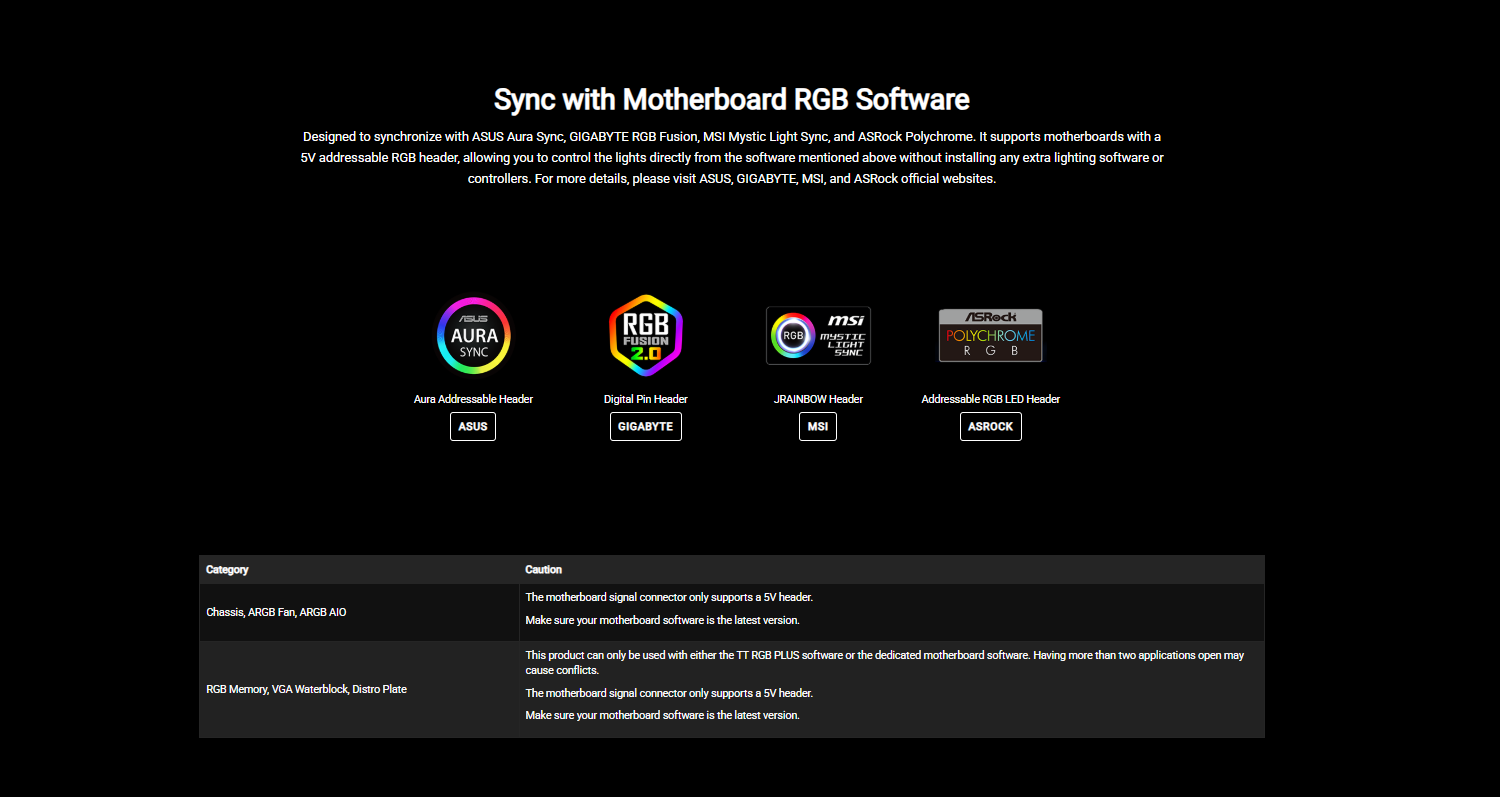Click the description paragraph about 5V addressable RGB
The height and width of the screenshot is (797, 1500).
point(731,157)
